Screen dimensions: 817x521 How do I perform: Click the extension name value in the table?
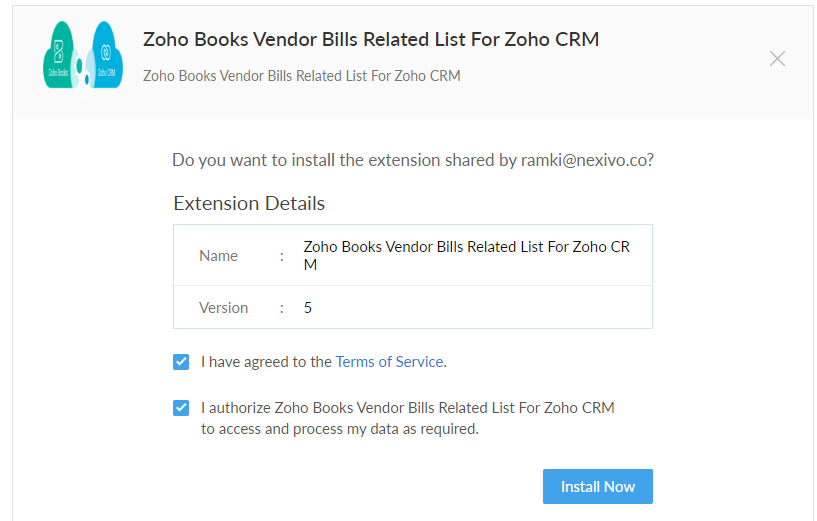tap(467, 255)
